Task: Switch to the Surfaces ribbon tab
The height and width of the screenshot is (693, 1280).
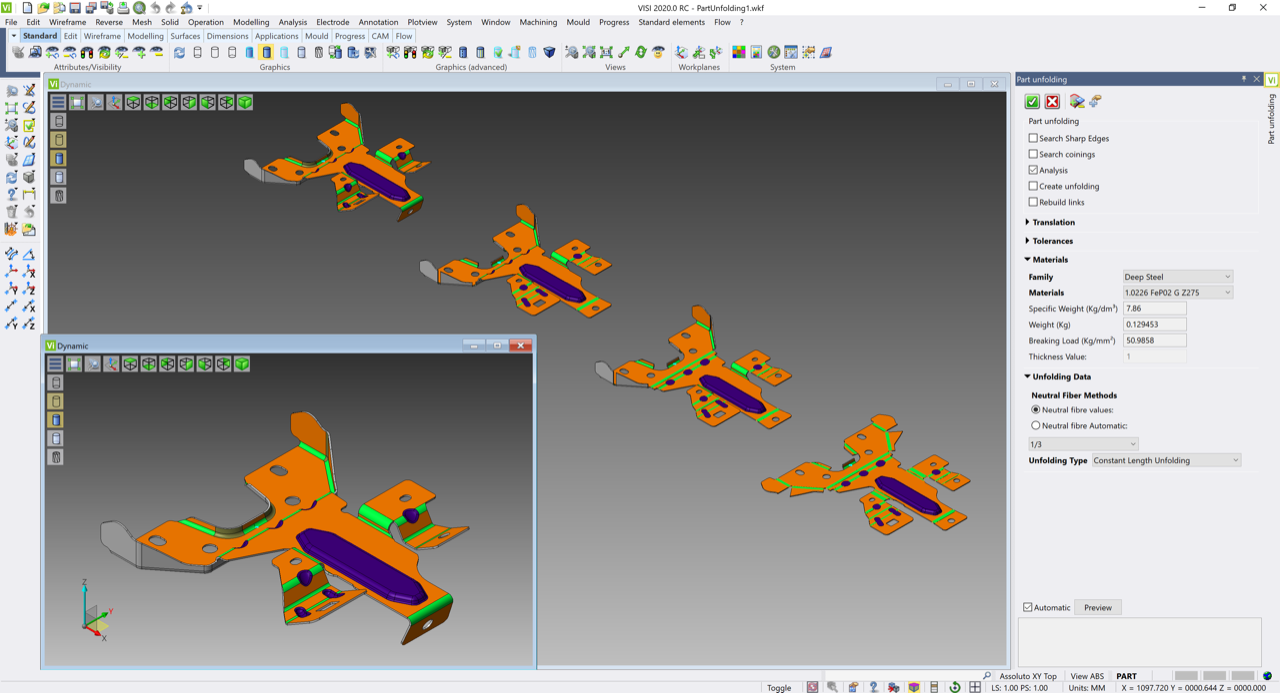Action: pyautogui.click(x=185, y=36)
